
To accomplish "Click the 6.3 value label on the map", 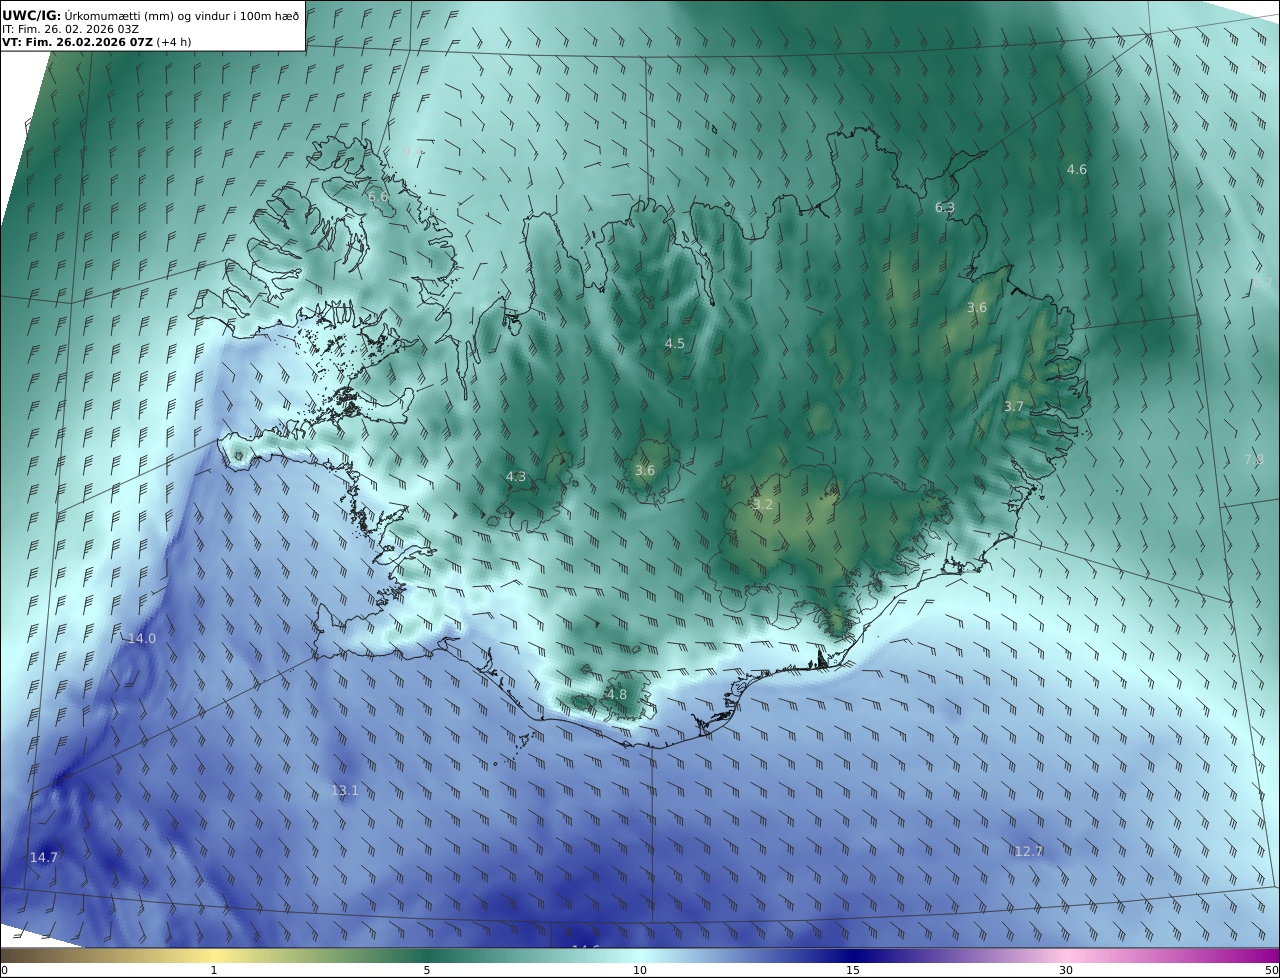I will point(944,208).
